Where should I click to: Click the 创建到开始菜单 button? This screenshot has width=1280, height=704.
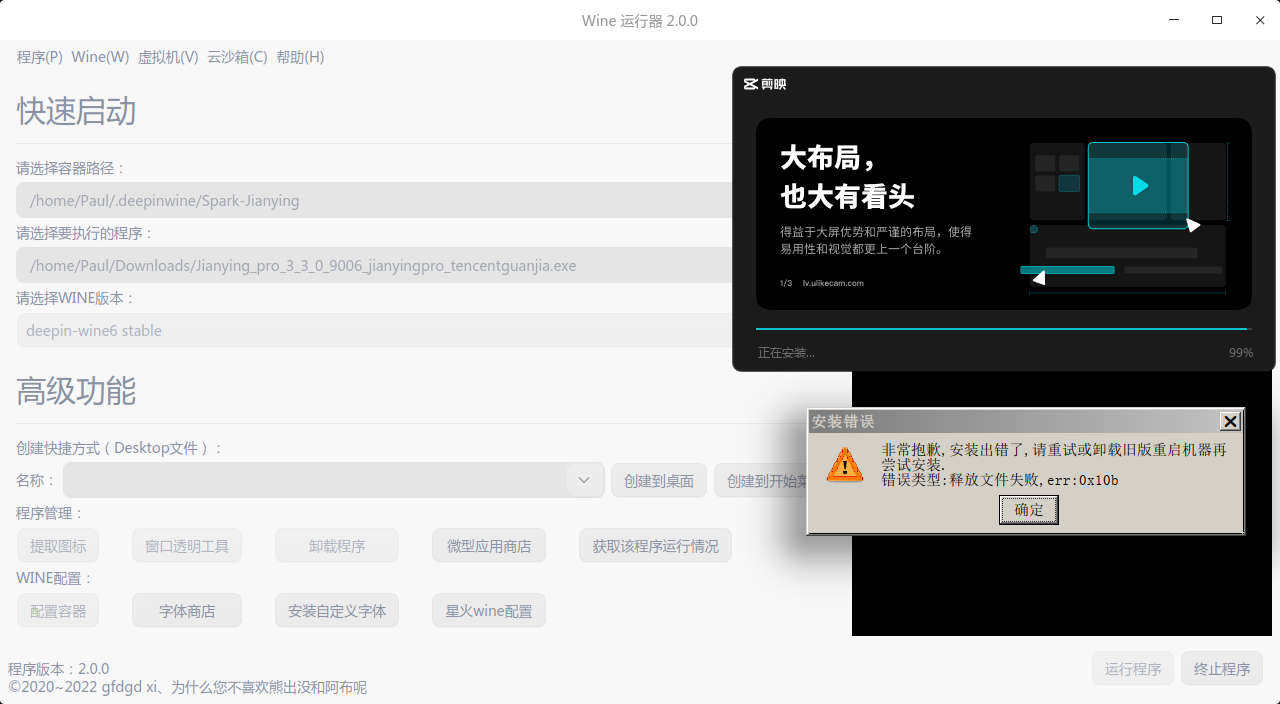click(761, 481)
